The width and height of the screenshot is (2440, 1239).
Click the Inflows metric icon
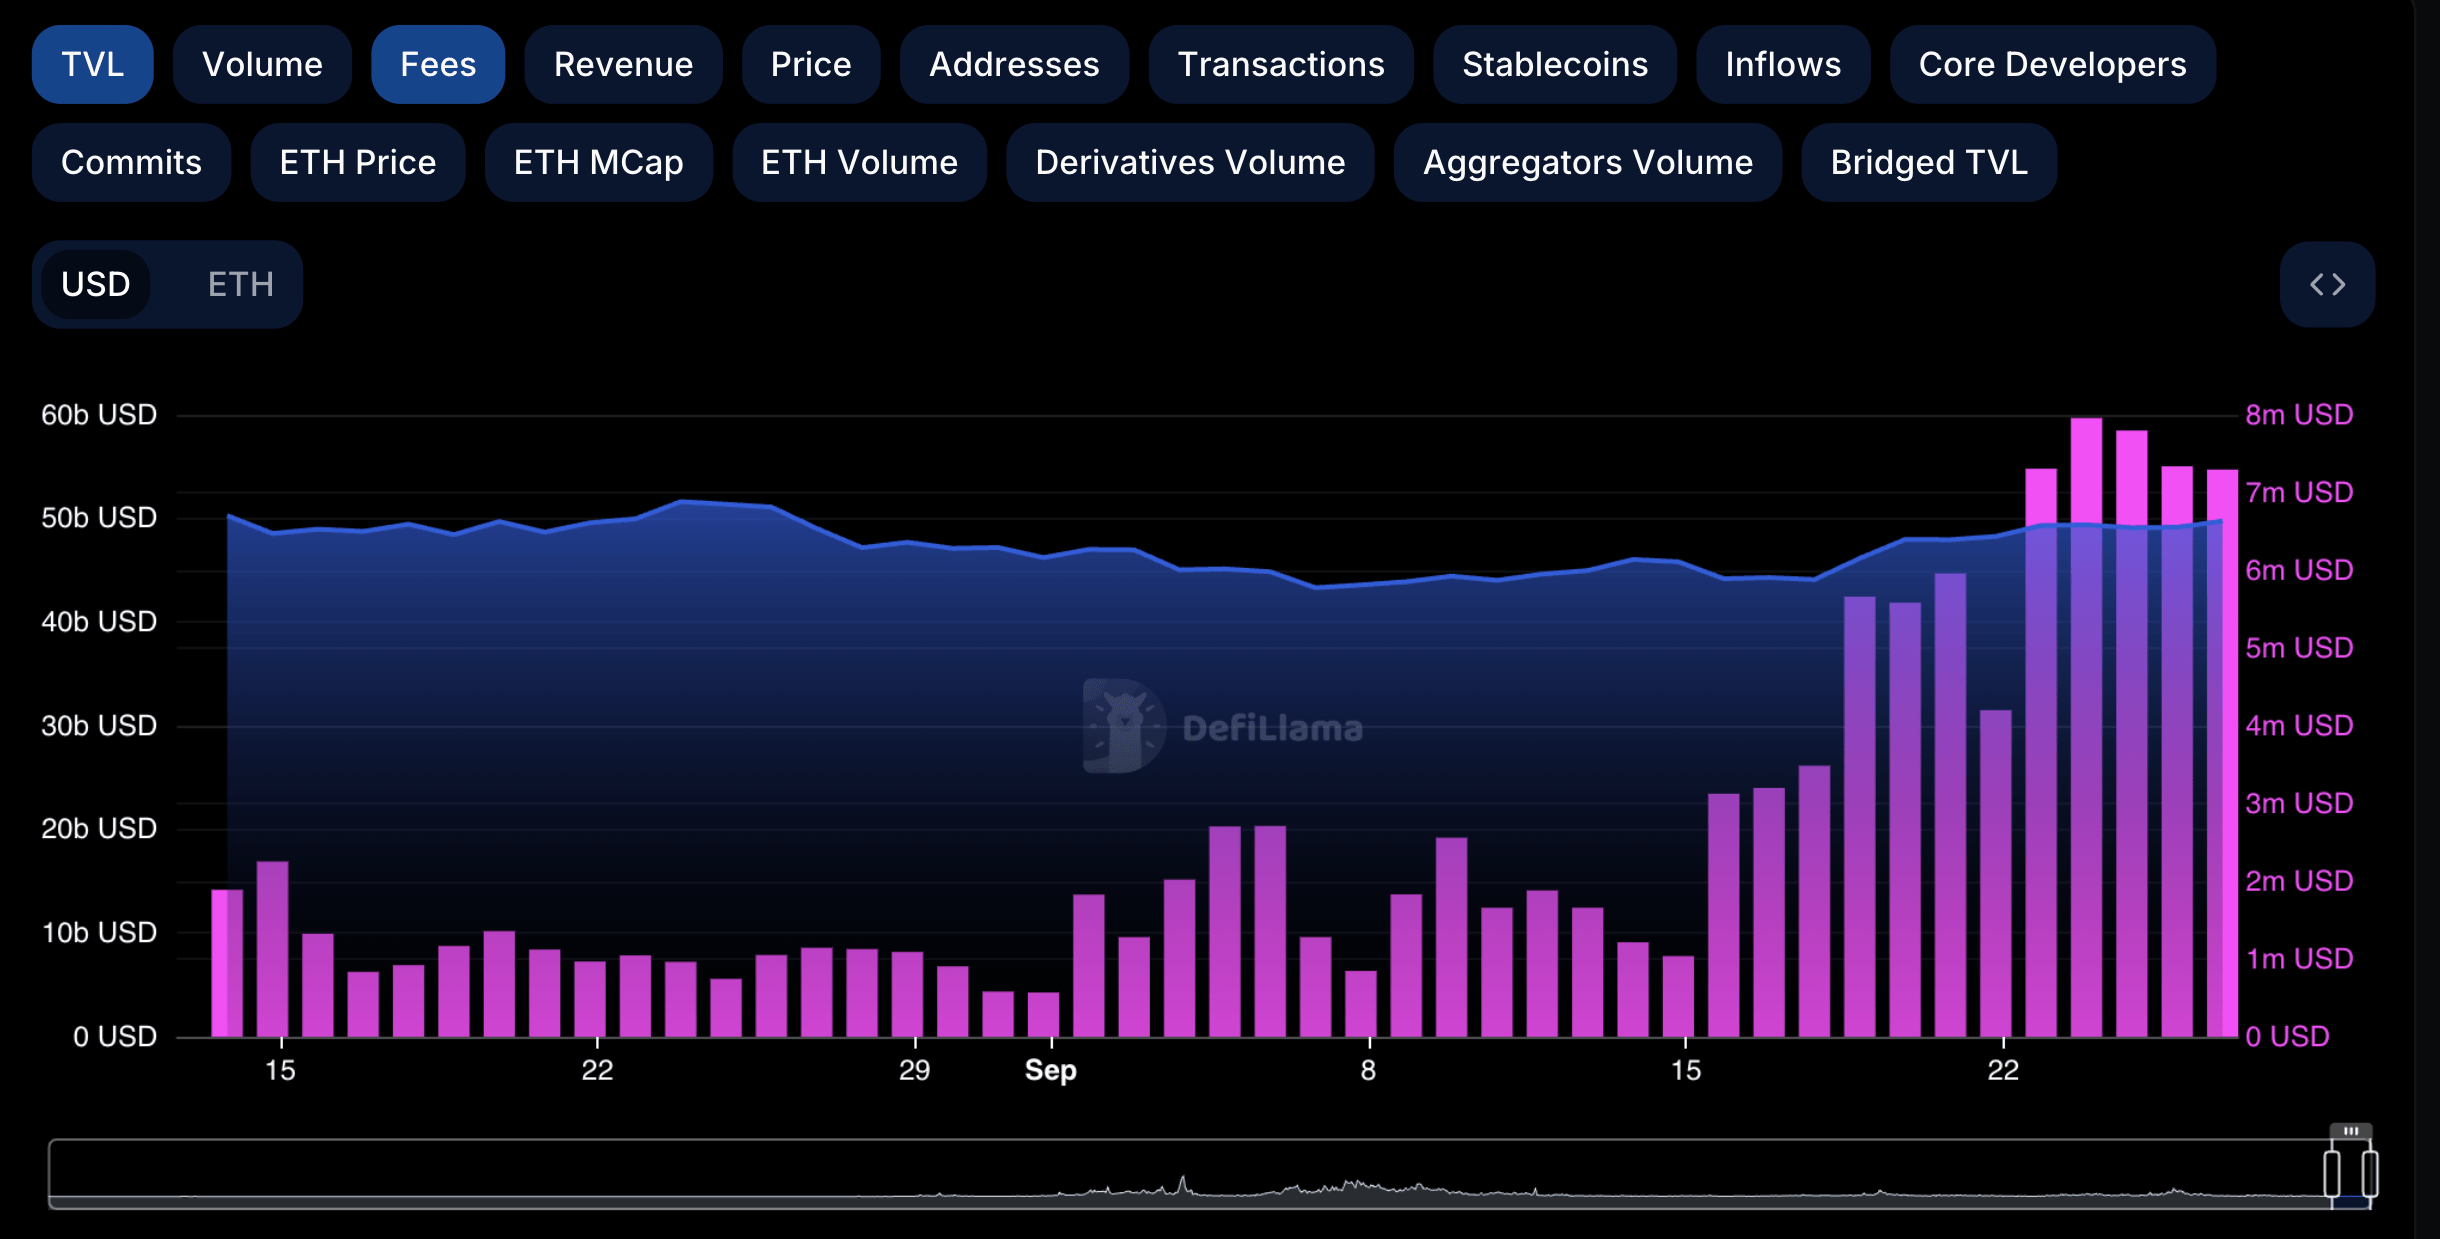[1783, 63]
